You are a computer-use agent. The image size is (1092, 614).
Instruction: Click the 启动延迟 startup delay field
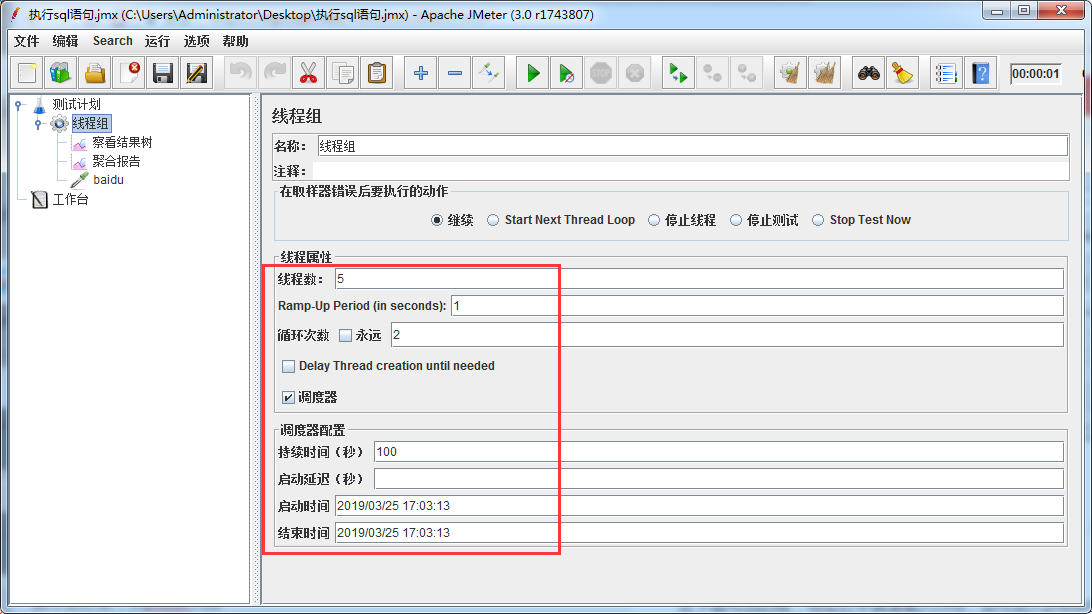coord(719,479)
